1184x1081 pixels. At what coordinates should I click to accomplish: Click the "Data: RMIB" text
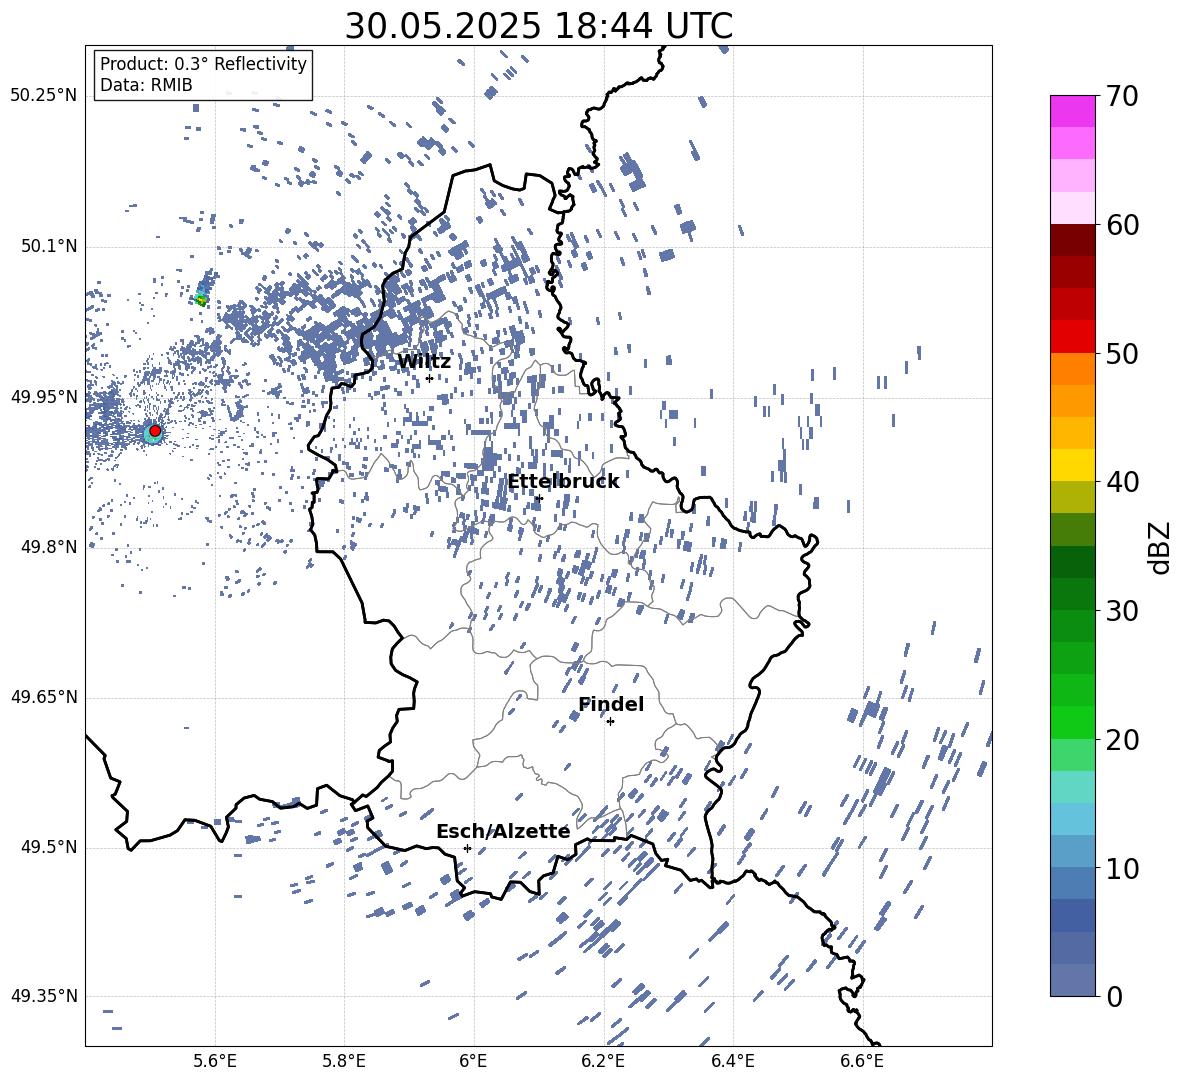146,85
